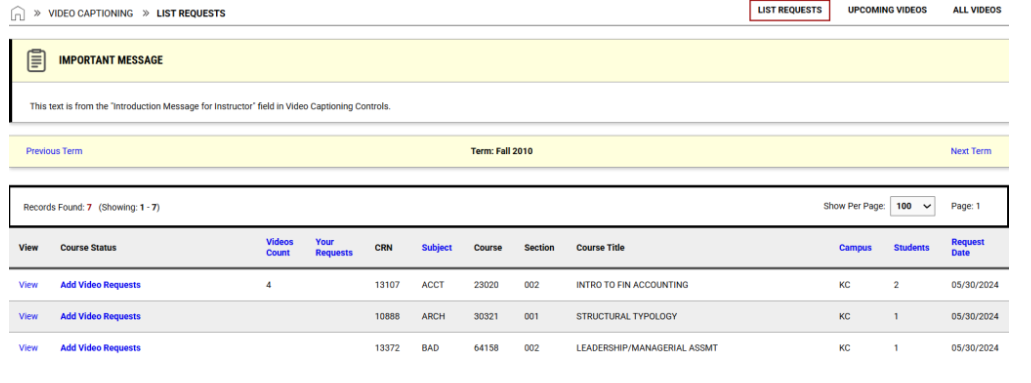Go to Next Term
The image size is (1031, 383).
coord(971,151)
